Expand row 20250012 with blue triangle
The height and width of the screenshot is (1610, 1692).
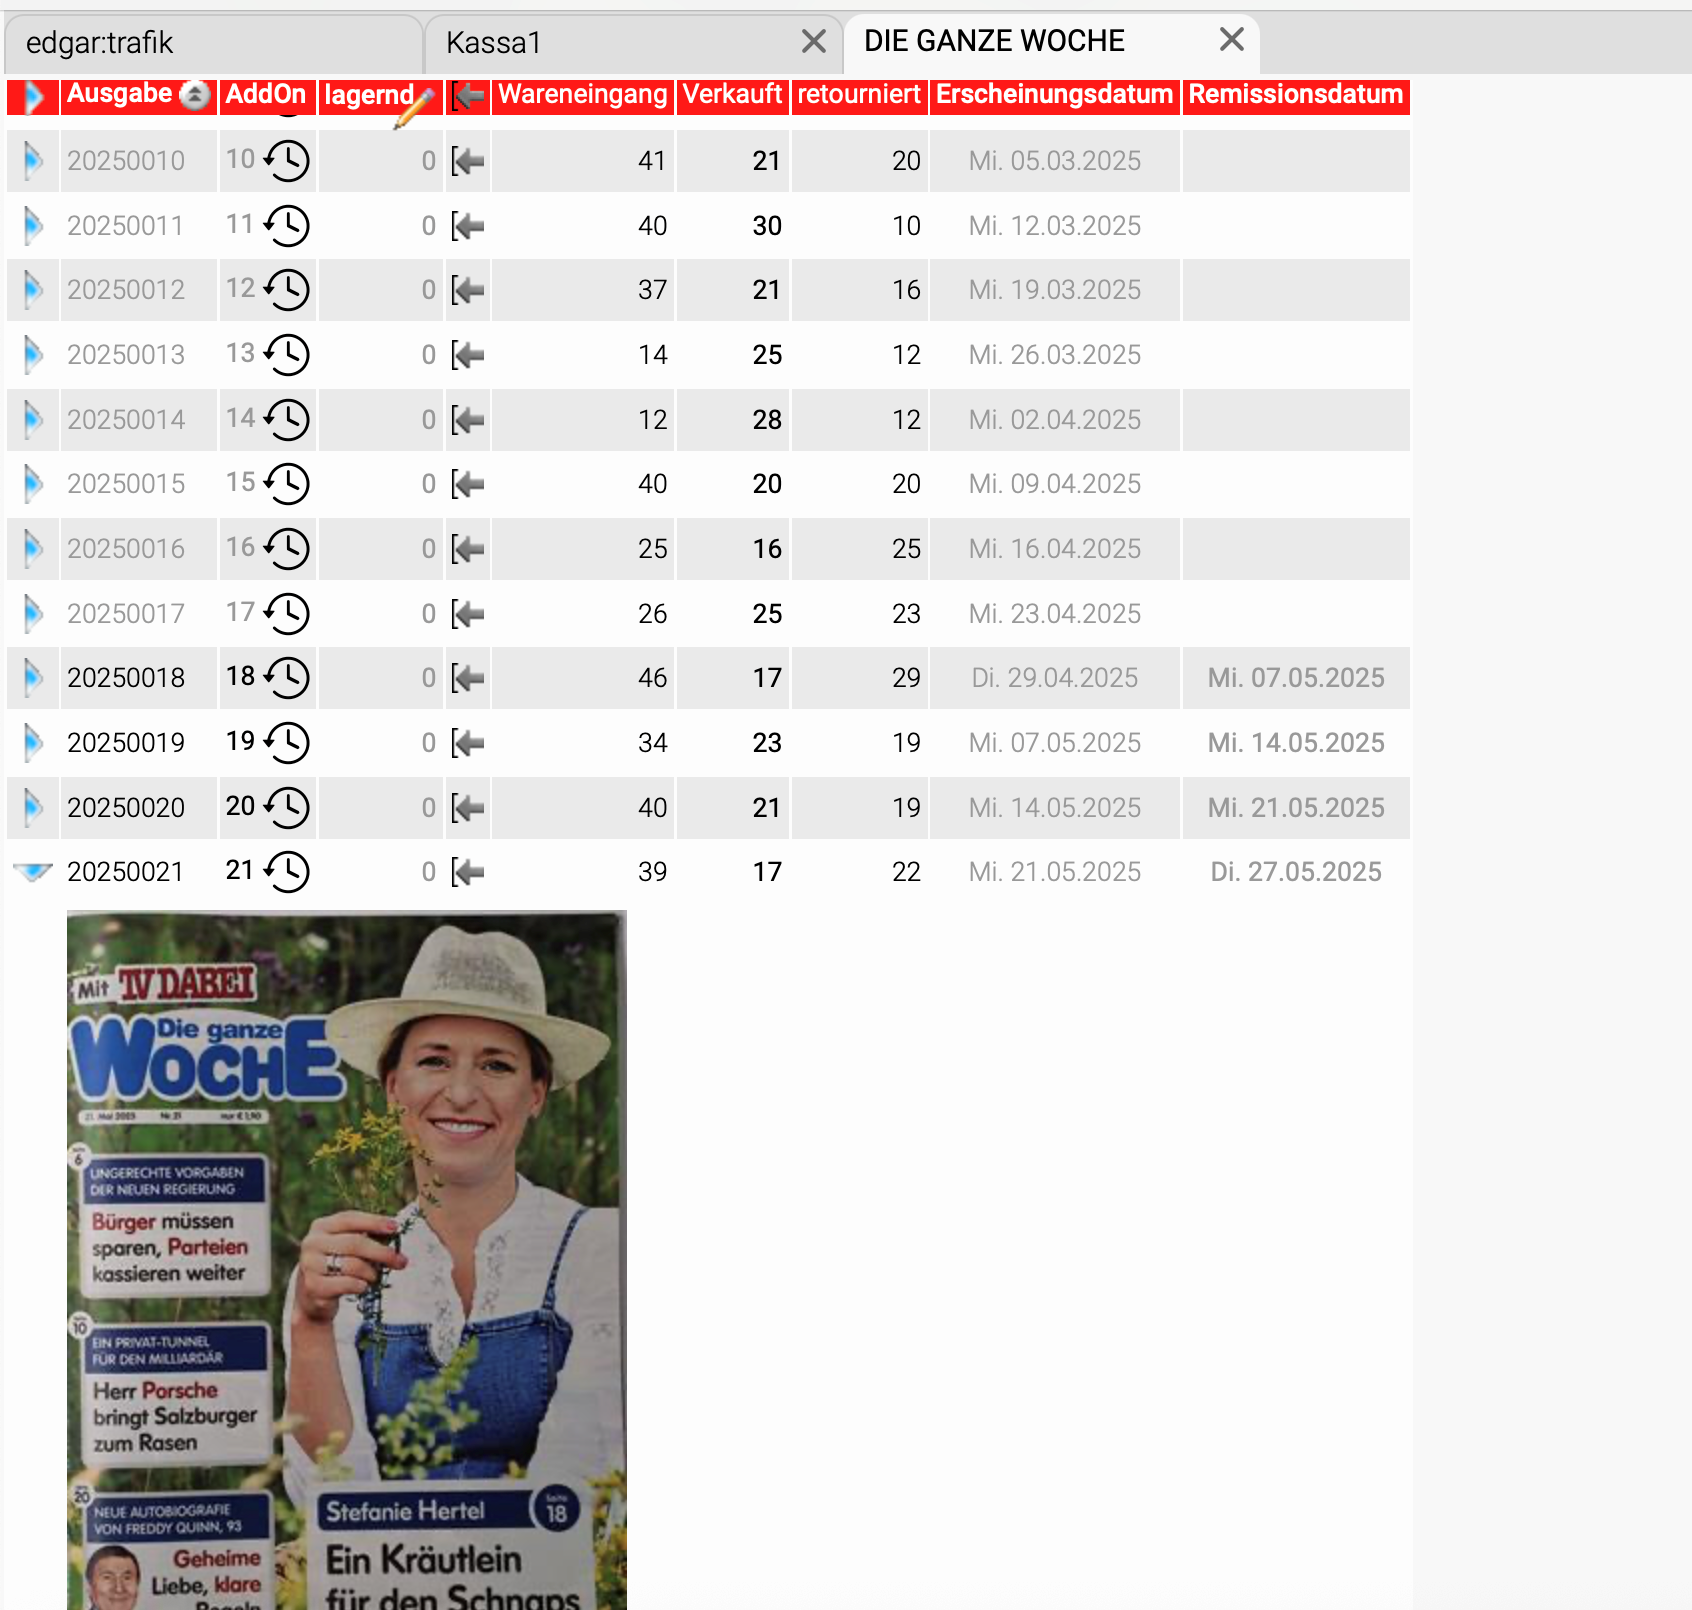coord(33,290)
